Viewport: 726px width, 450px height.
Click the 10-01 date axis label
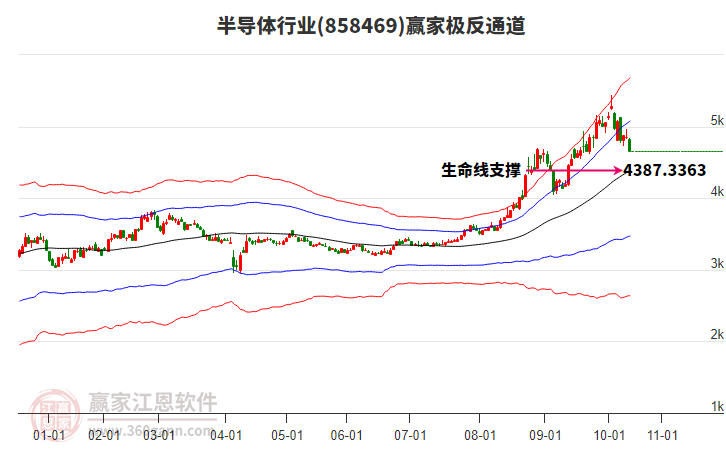pyautogui.click(x=609, y=435)
